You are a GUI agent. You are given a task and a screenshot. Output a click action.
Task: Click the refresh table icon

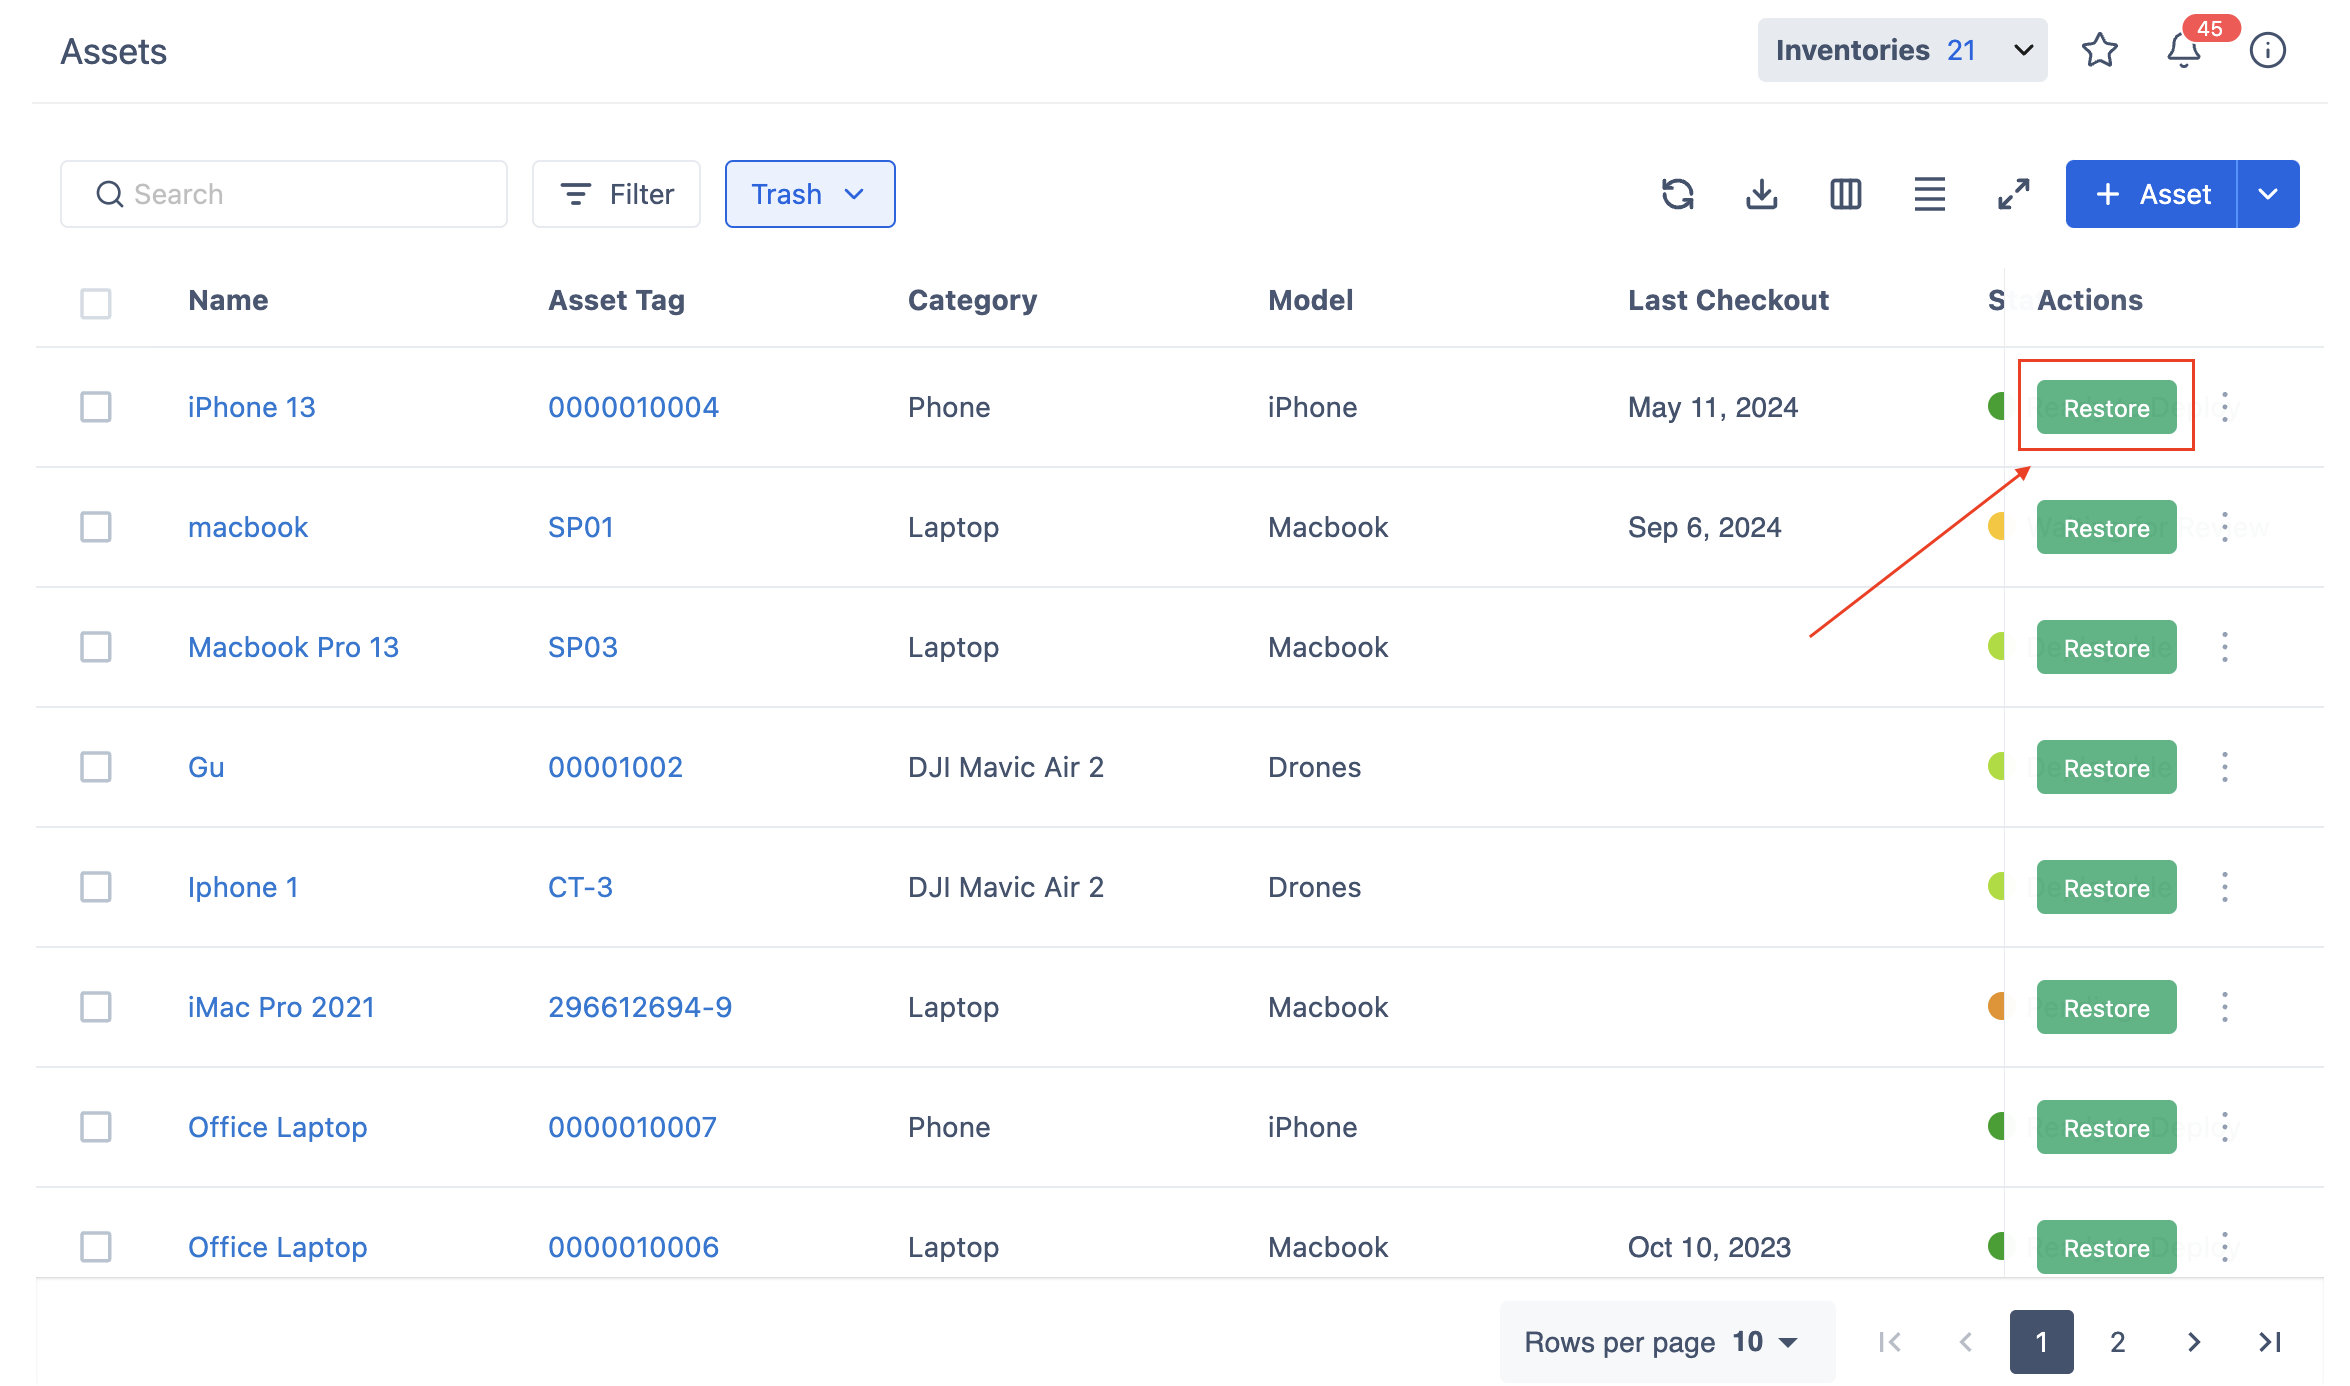pos(1677,194)
